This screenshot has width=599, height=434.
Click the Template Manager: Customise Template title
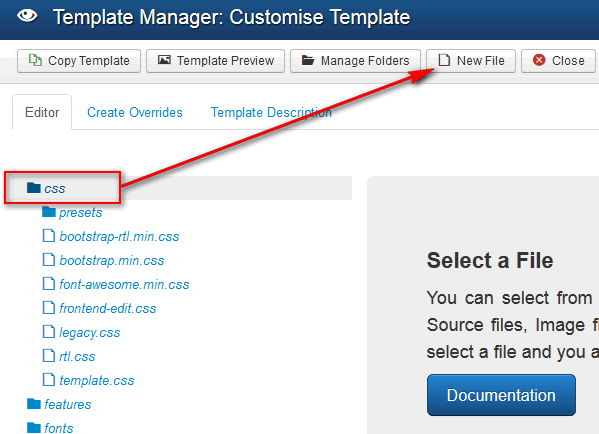pyautogui.click(x=232, y=18)
